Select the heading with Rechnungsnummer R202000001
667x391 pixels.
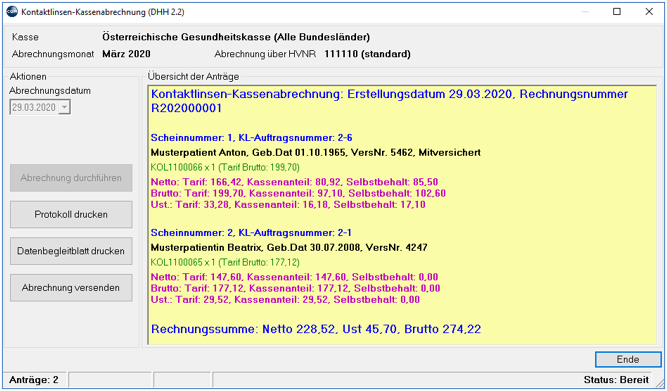[389, 101]
